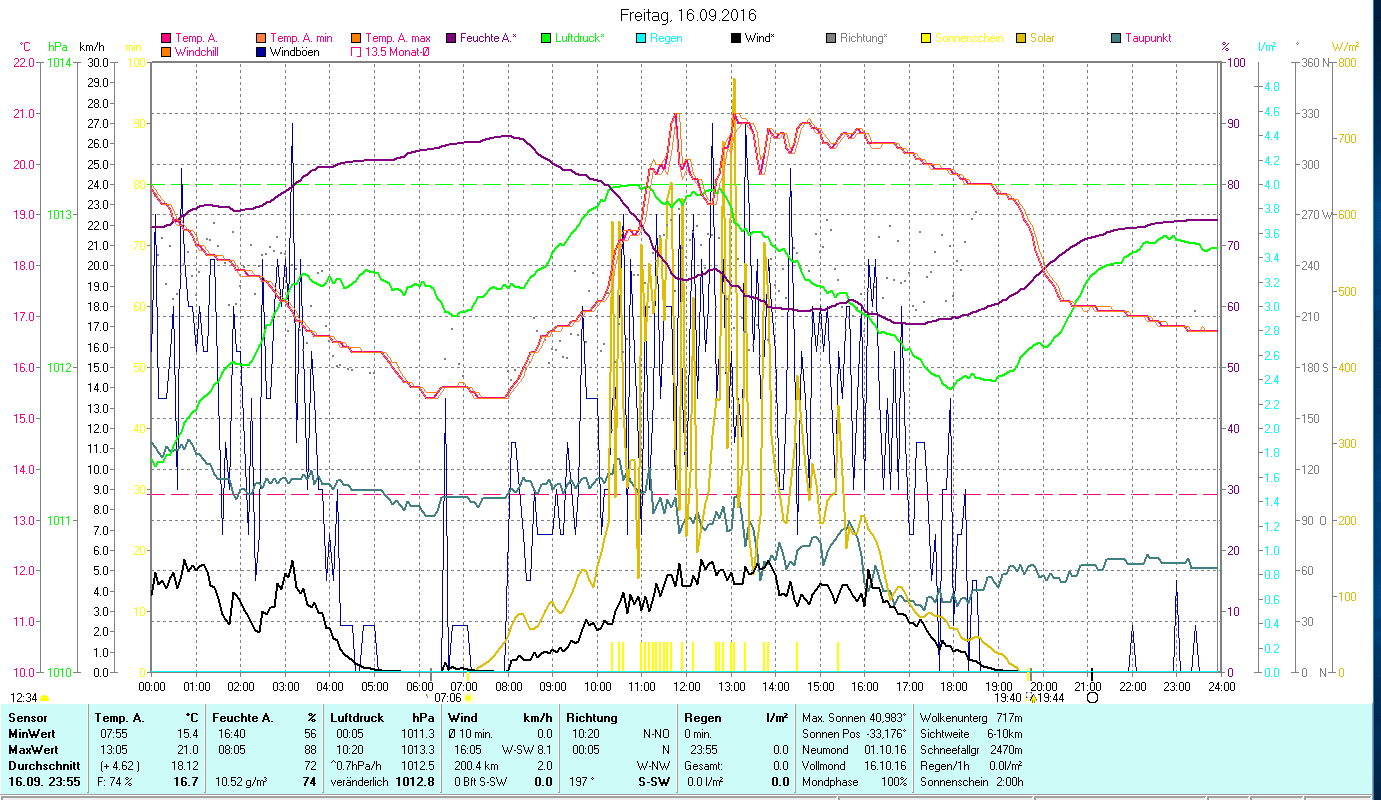The width and height of the screenshot is (1381, 800).
Task: Click the W/m² axis unit label
Action: (x=1345, y=47)
